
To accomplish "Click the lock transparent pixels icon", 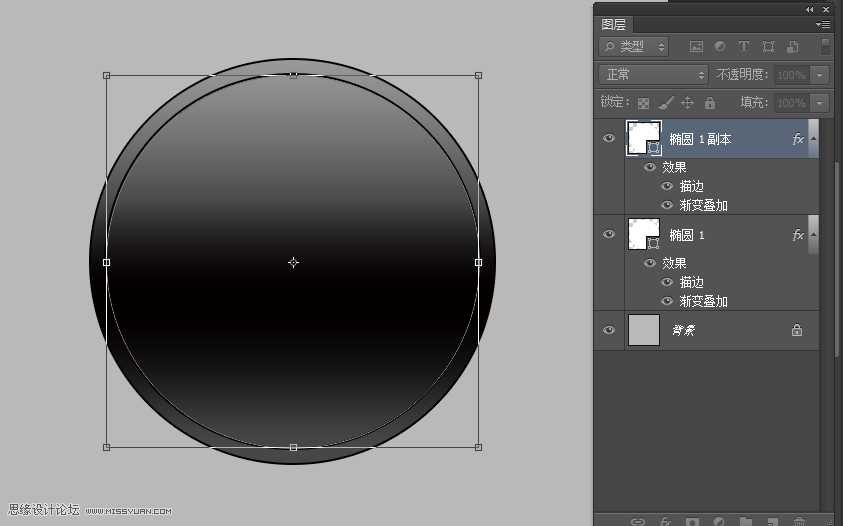I will tap(644, 103).
